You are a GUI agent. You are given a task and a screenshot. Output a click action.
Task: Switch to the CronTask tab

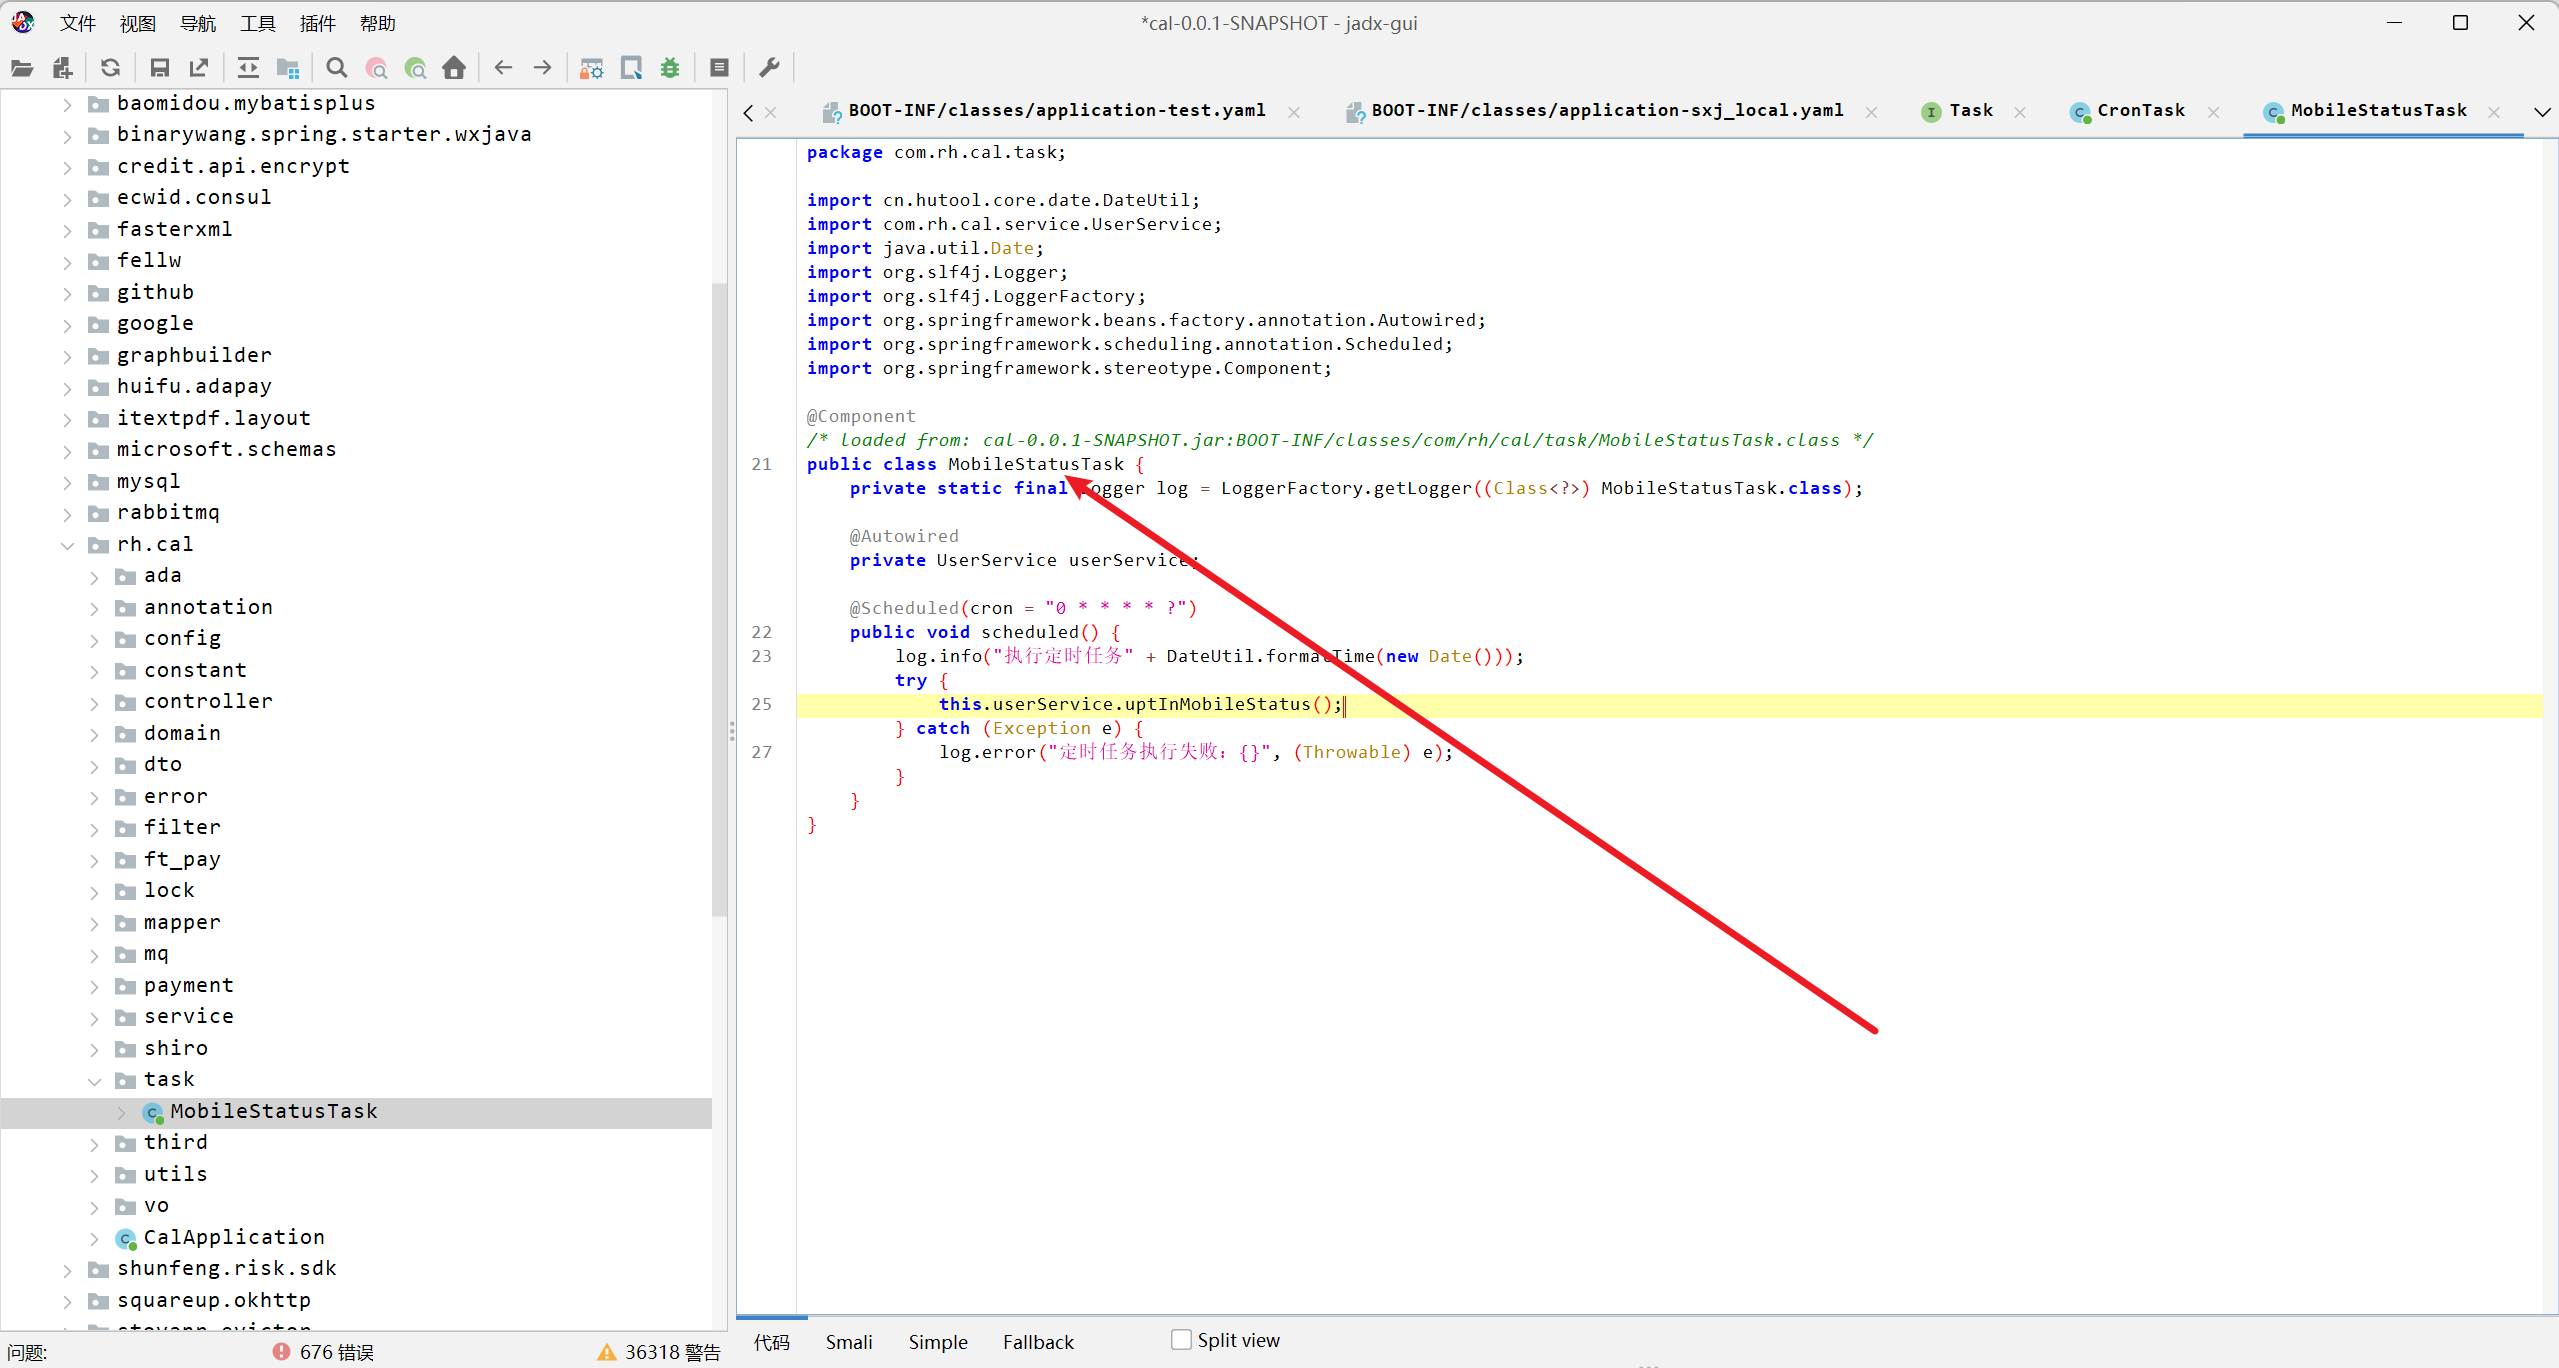(2139, 111)
